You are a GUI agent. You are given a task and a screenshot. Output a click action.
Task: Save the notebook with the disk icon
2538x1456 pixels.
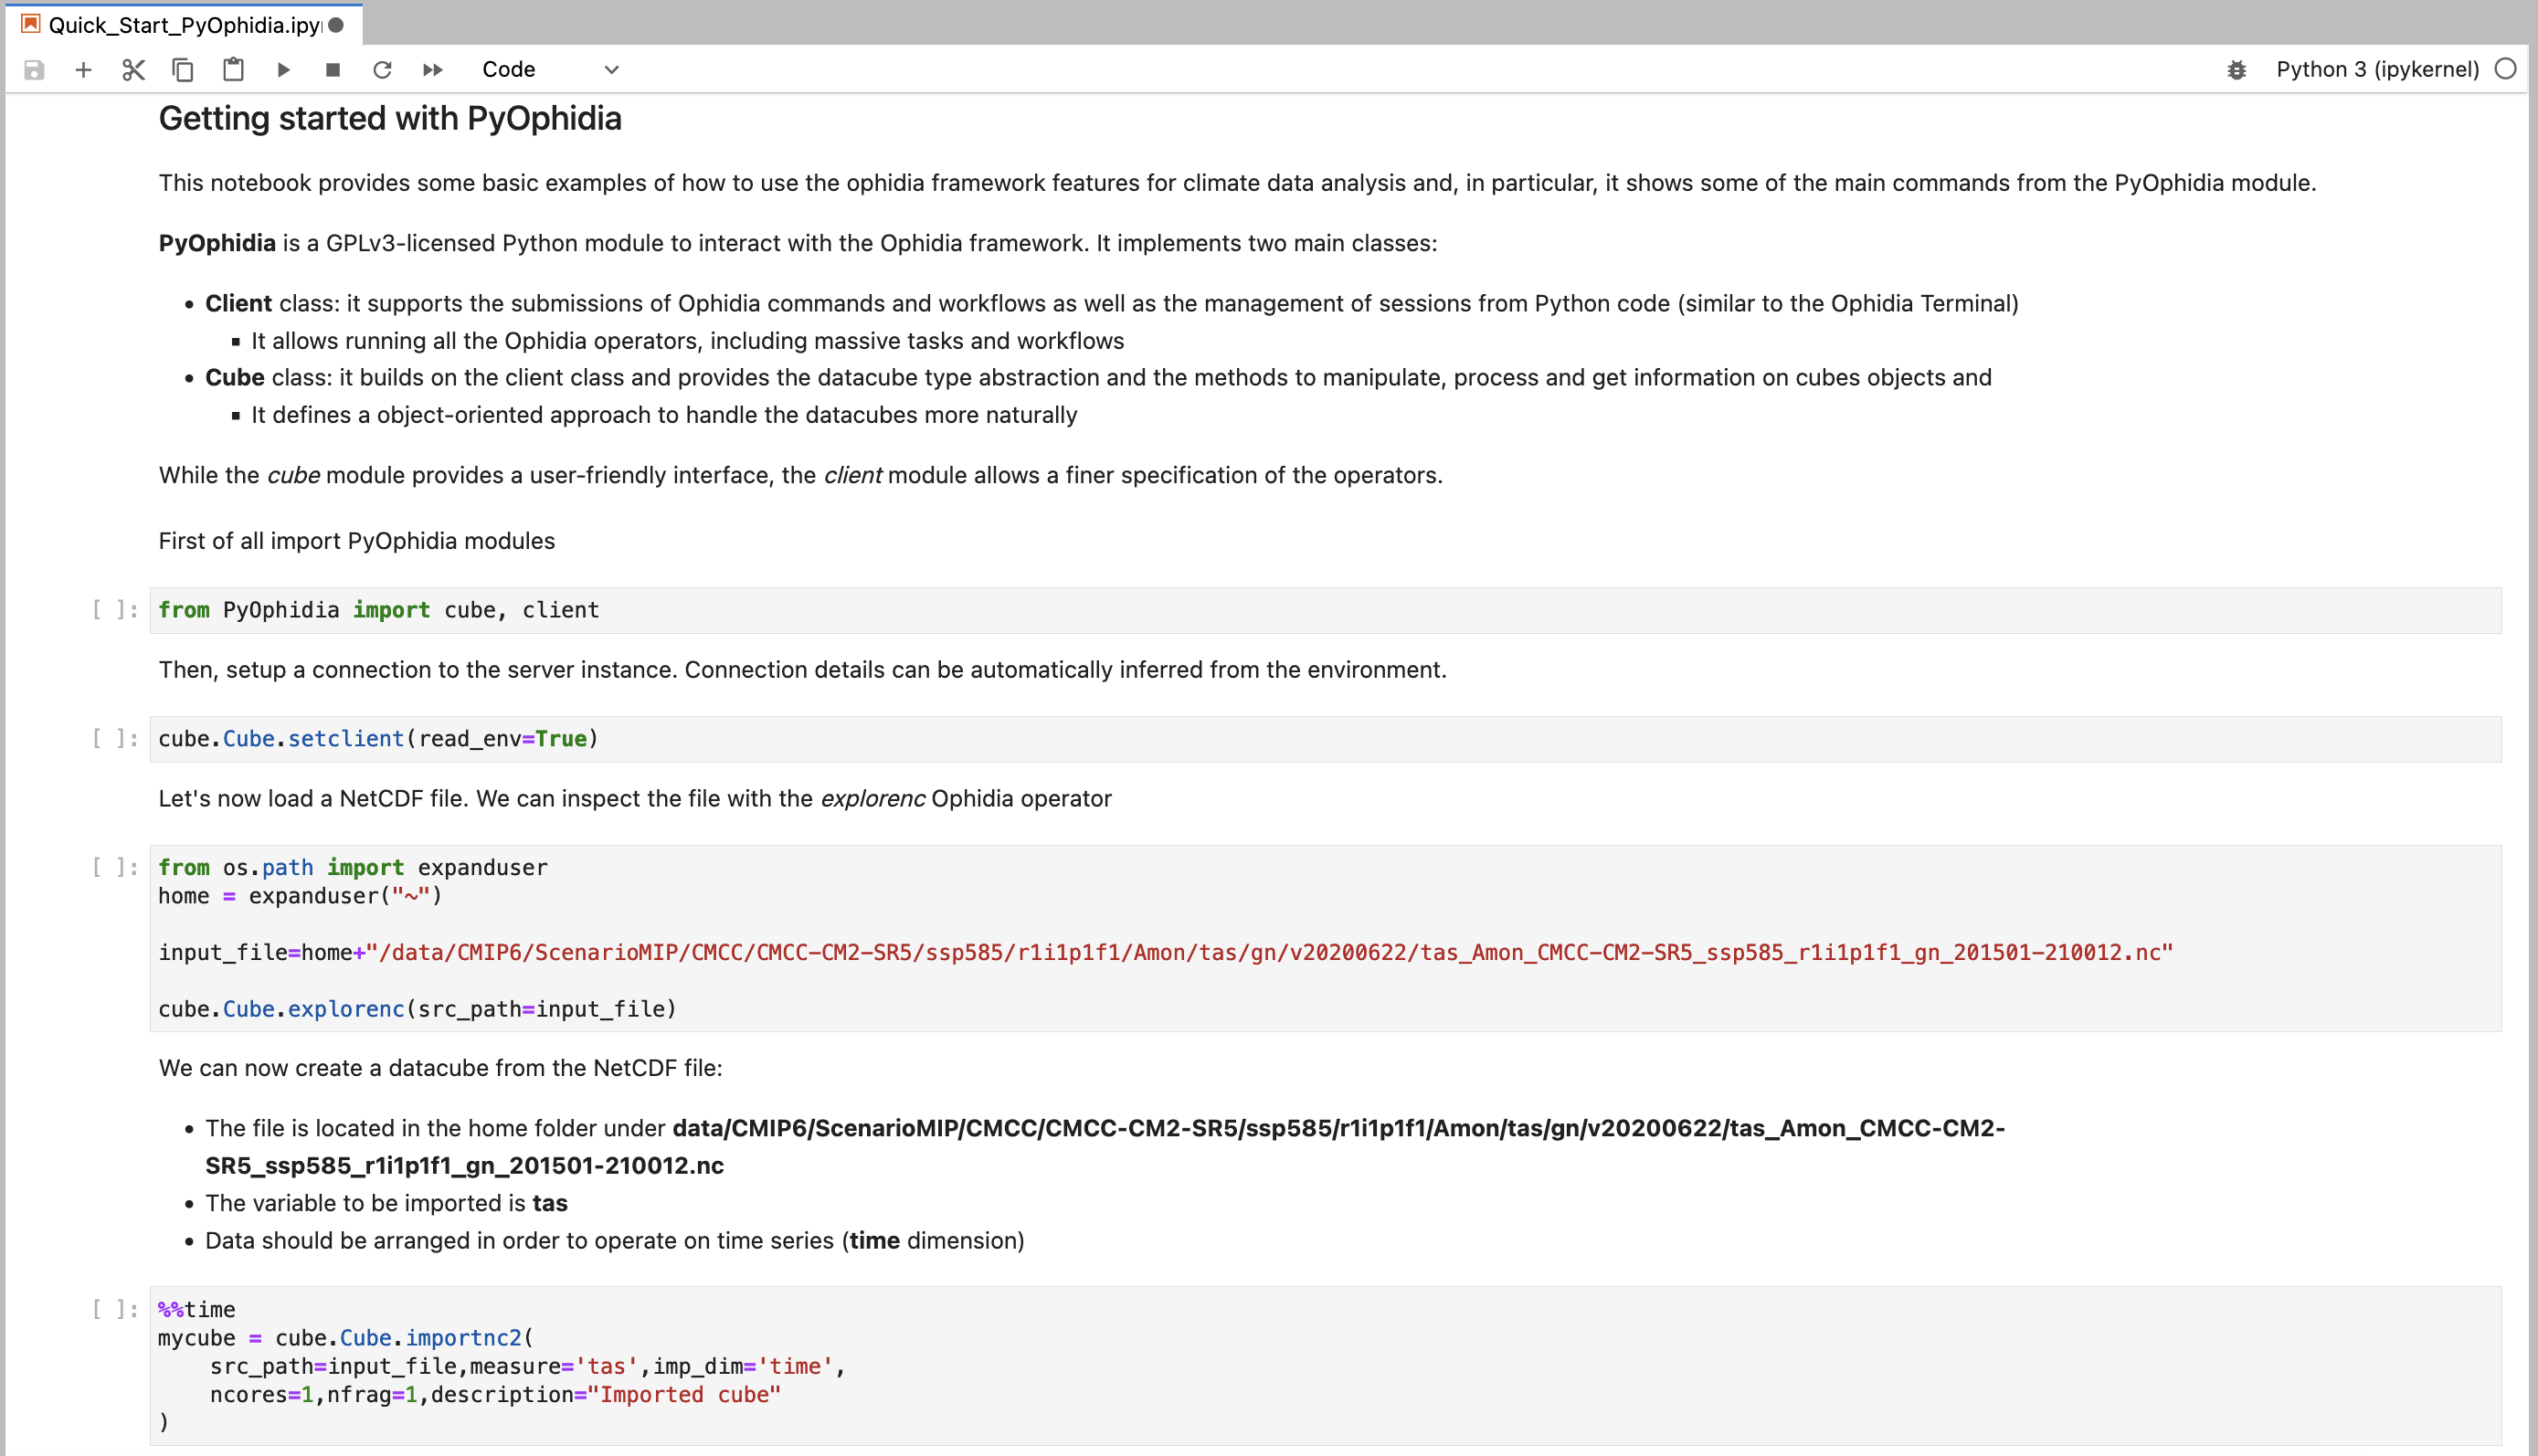34,70
